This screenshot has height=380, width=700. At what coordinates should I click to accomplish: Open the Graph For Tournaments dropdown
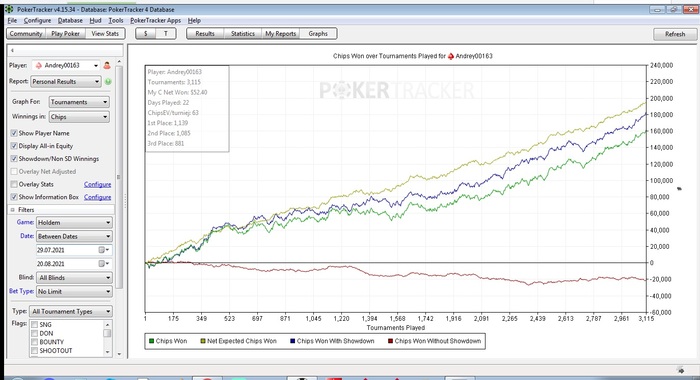click(x=79, y=102)
